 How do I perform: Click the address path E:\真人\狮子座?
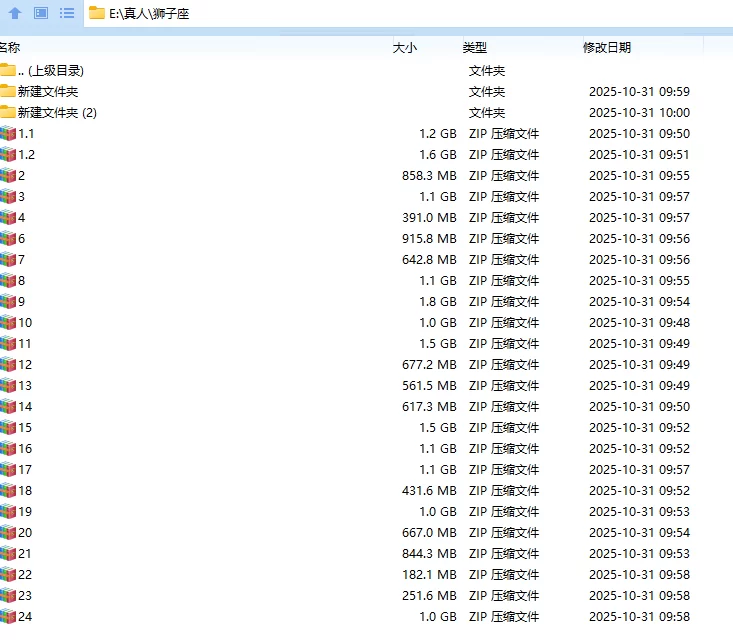click(x=149, y=14)
